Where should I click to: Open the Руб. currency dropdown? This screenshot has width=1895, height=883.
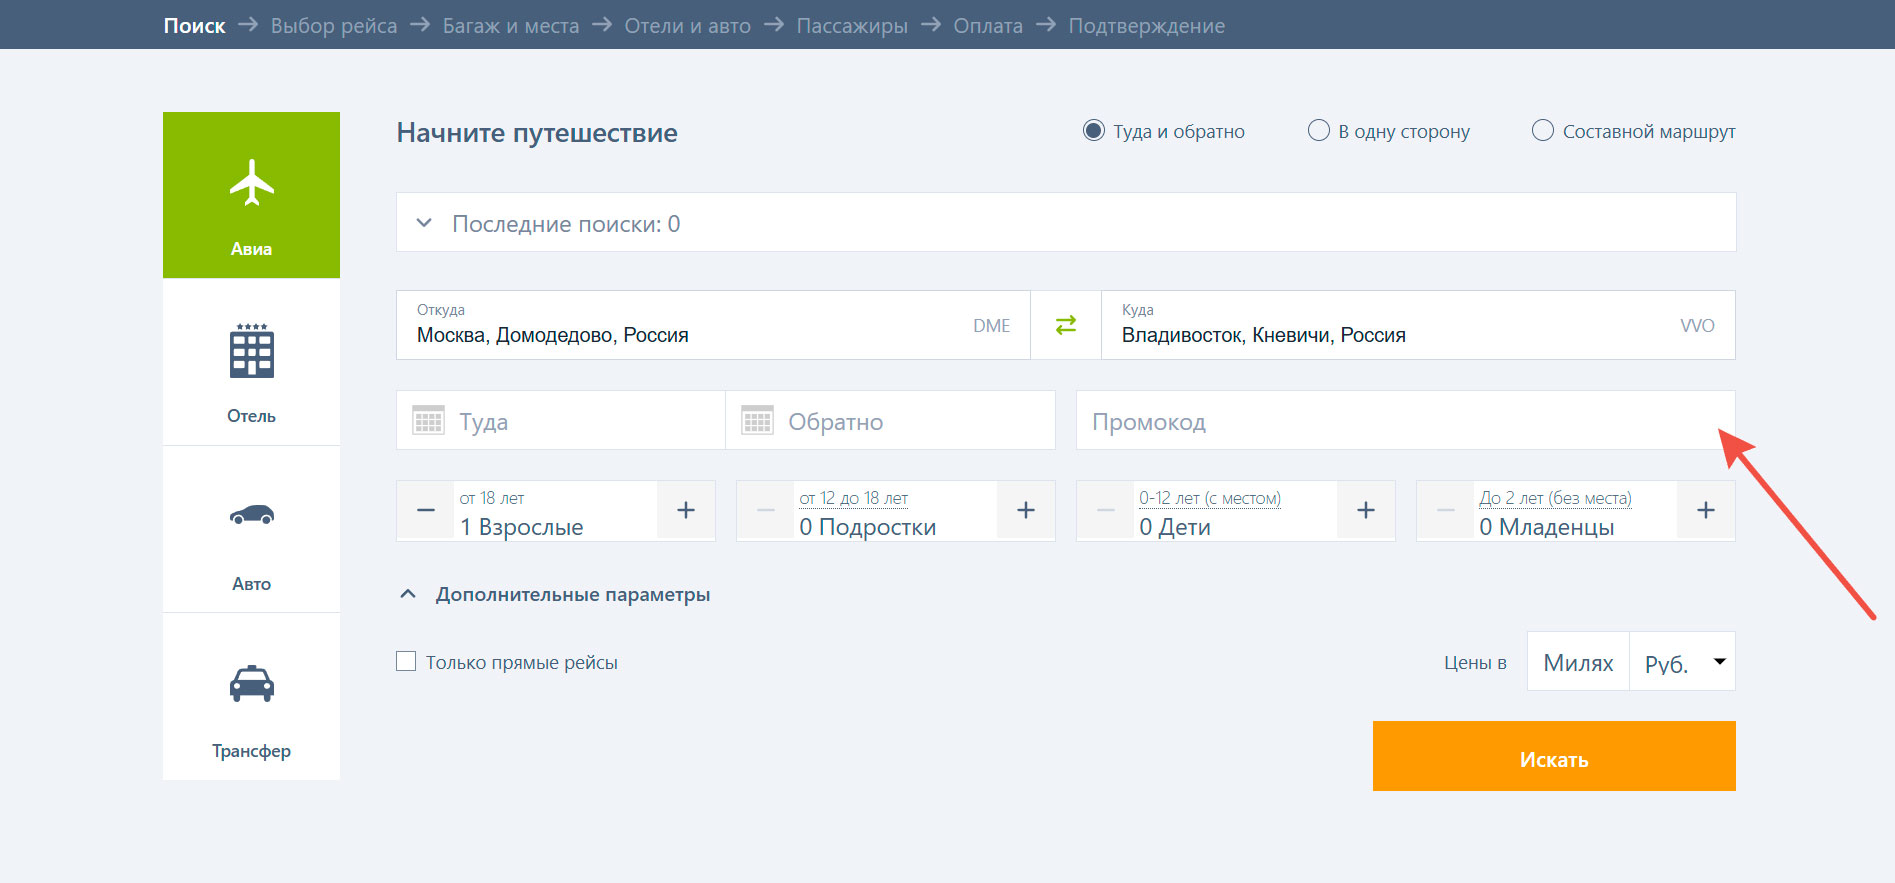pyautogui.click(x=1683, y=661)
